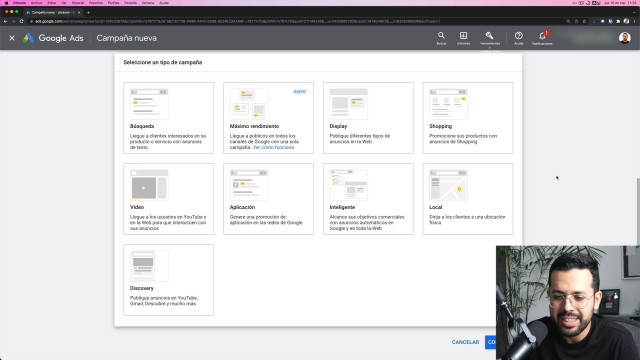The image size is (640, 360).
Task: Go forward in Chrome browser
Action: (13, 21)
